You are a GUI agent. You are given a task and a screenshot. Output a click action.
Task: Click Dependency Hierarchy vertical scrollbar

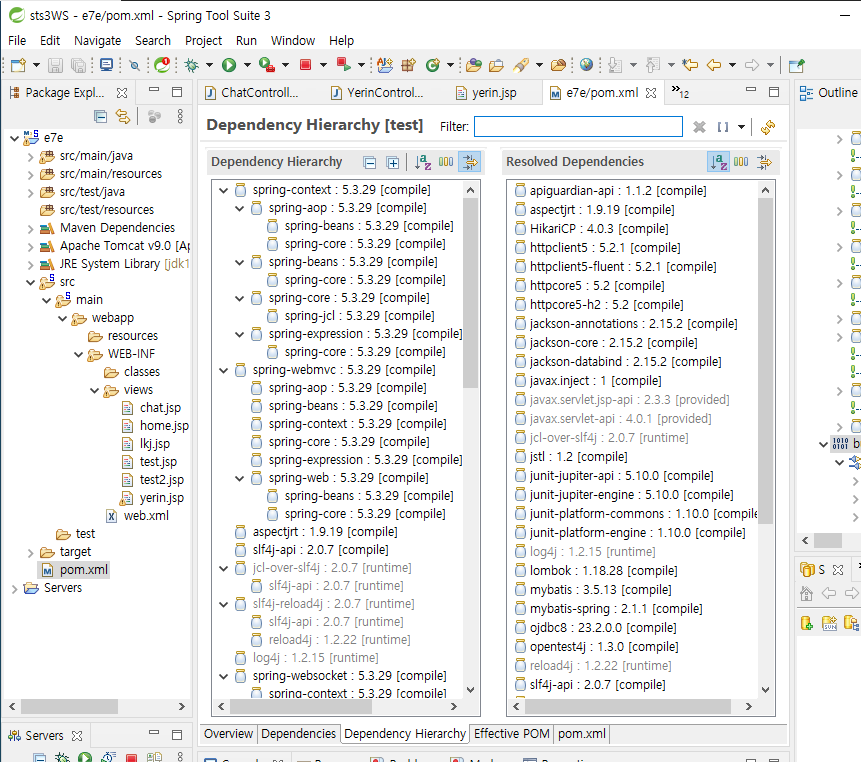(x=471, y=294)
